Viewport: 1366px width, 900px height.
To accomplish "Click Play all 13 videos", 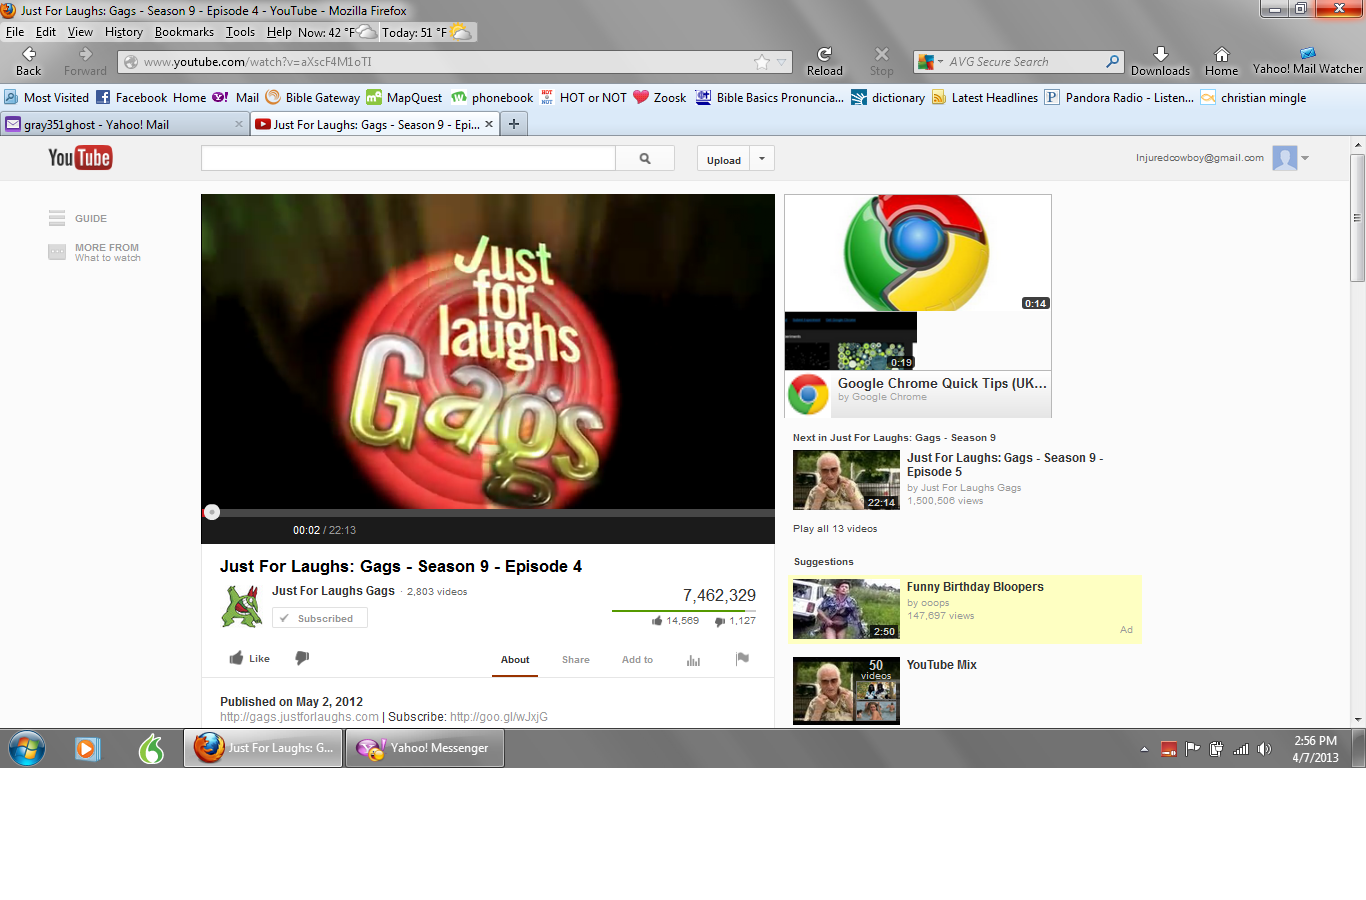I will click(835, 529).
